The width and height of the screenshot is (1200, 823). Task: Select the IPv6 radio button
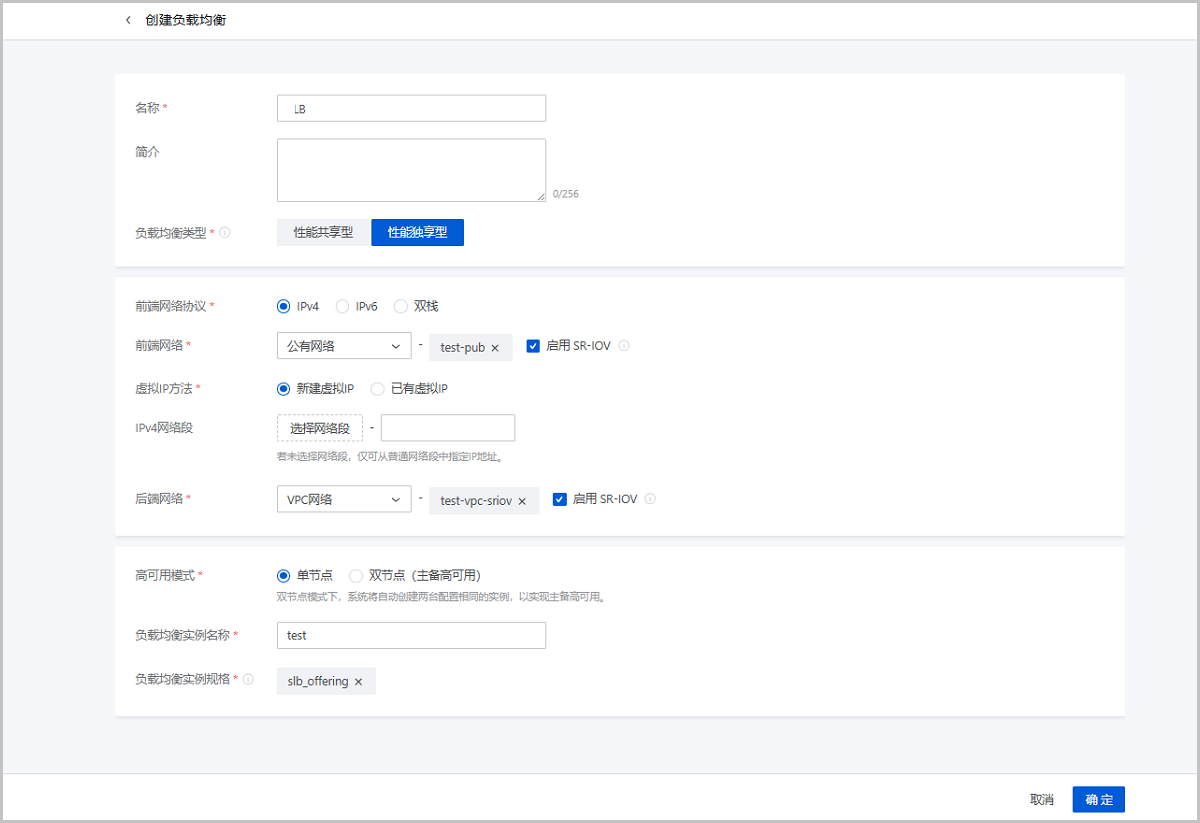pos(342,306)
